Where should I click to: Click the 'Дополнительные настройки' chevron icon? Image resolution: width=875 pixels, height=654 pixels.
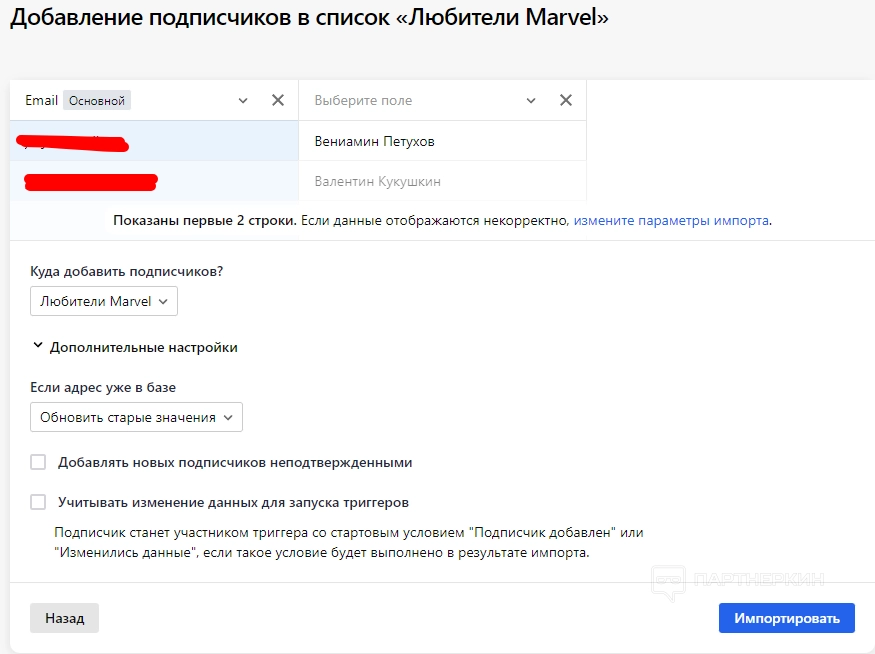click(x=38, y=346)
